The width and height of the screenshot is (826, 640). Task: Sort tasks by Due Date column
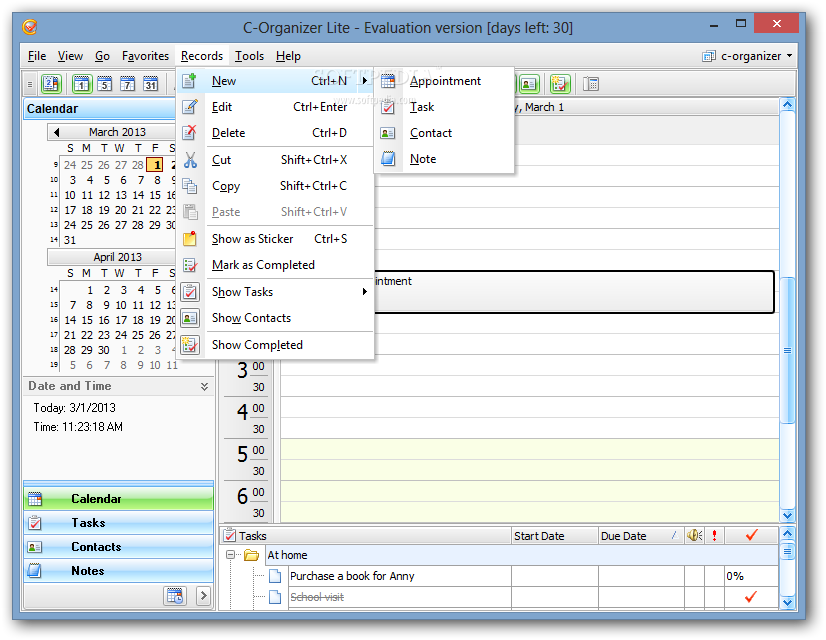[641, 536]
